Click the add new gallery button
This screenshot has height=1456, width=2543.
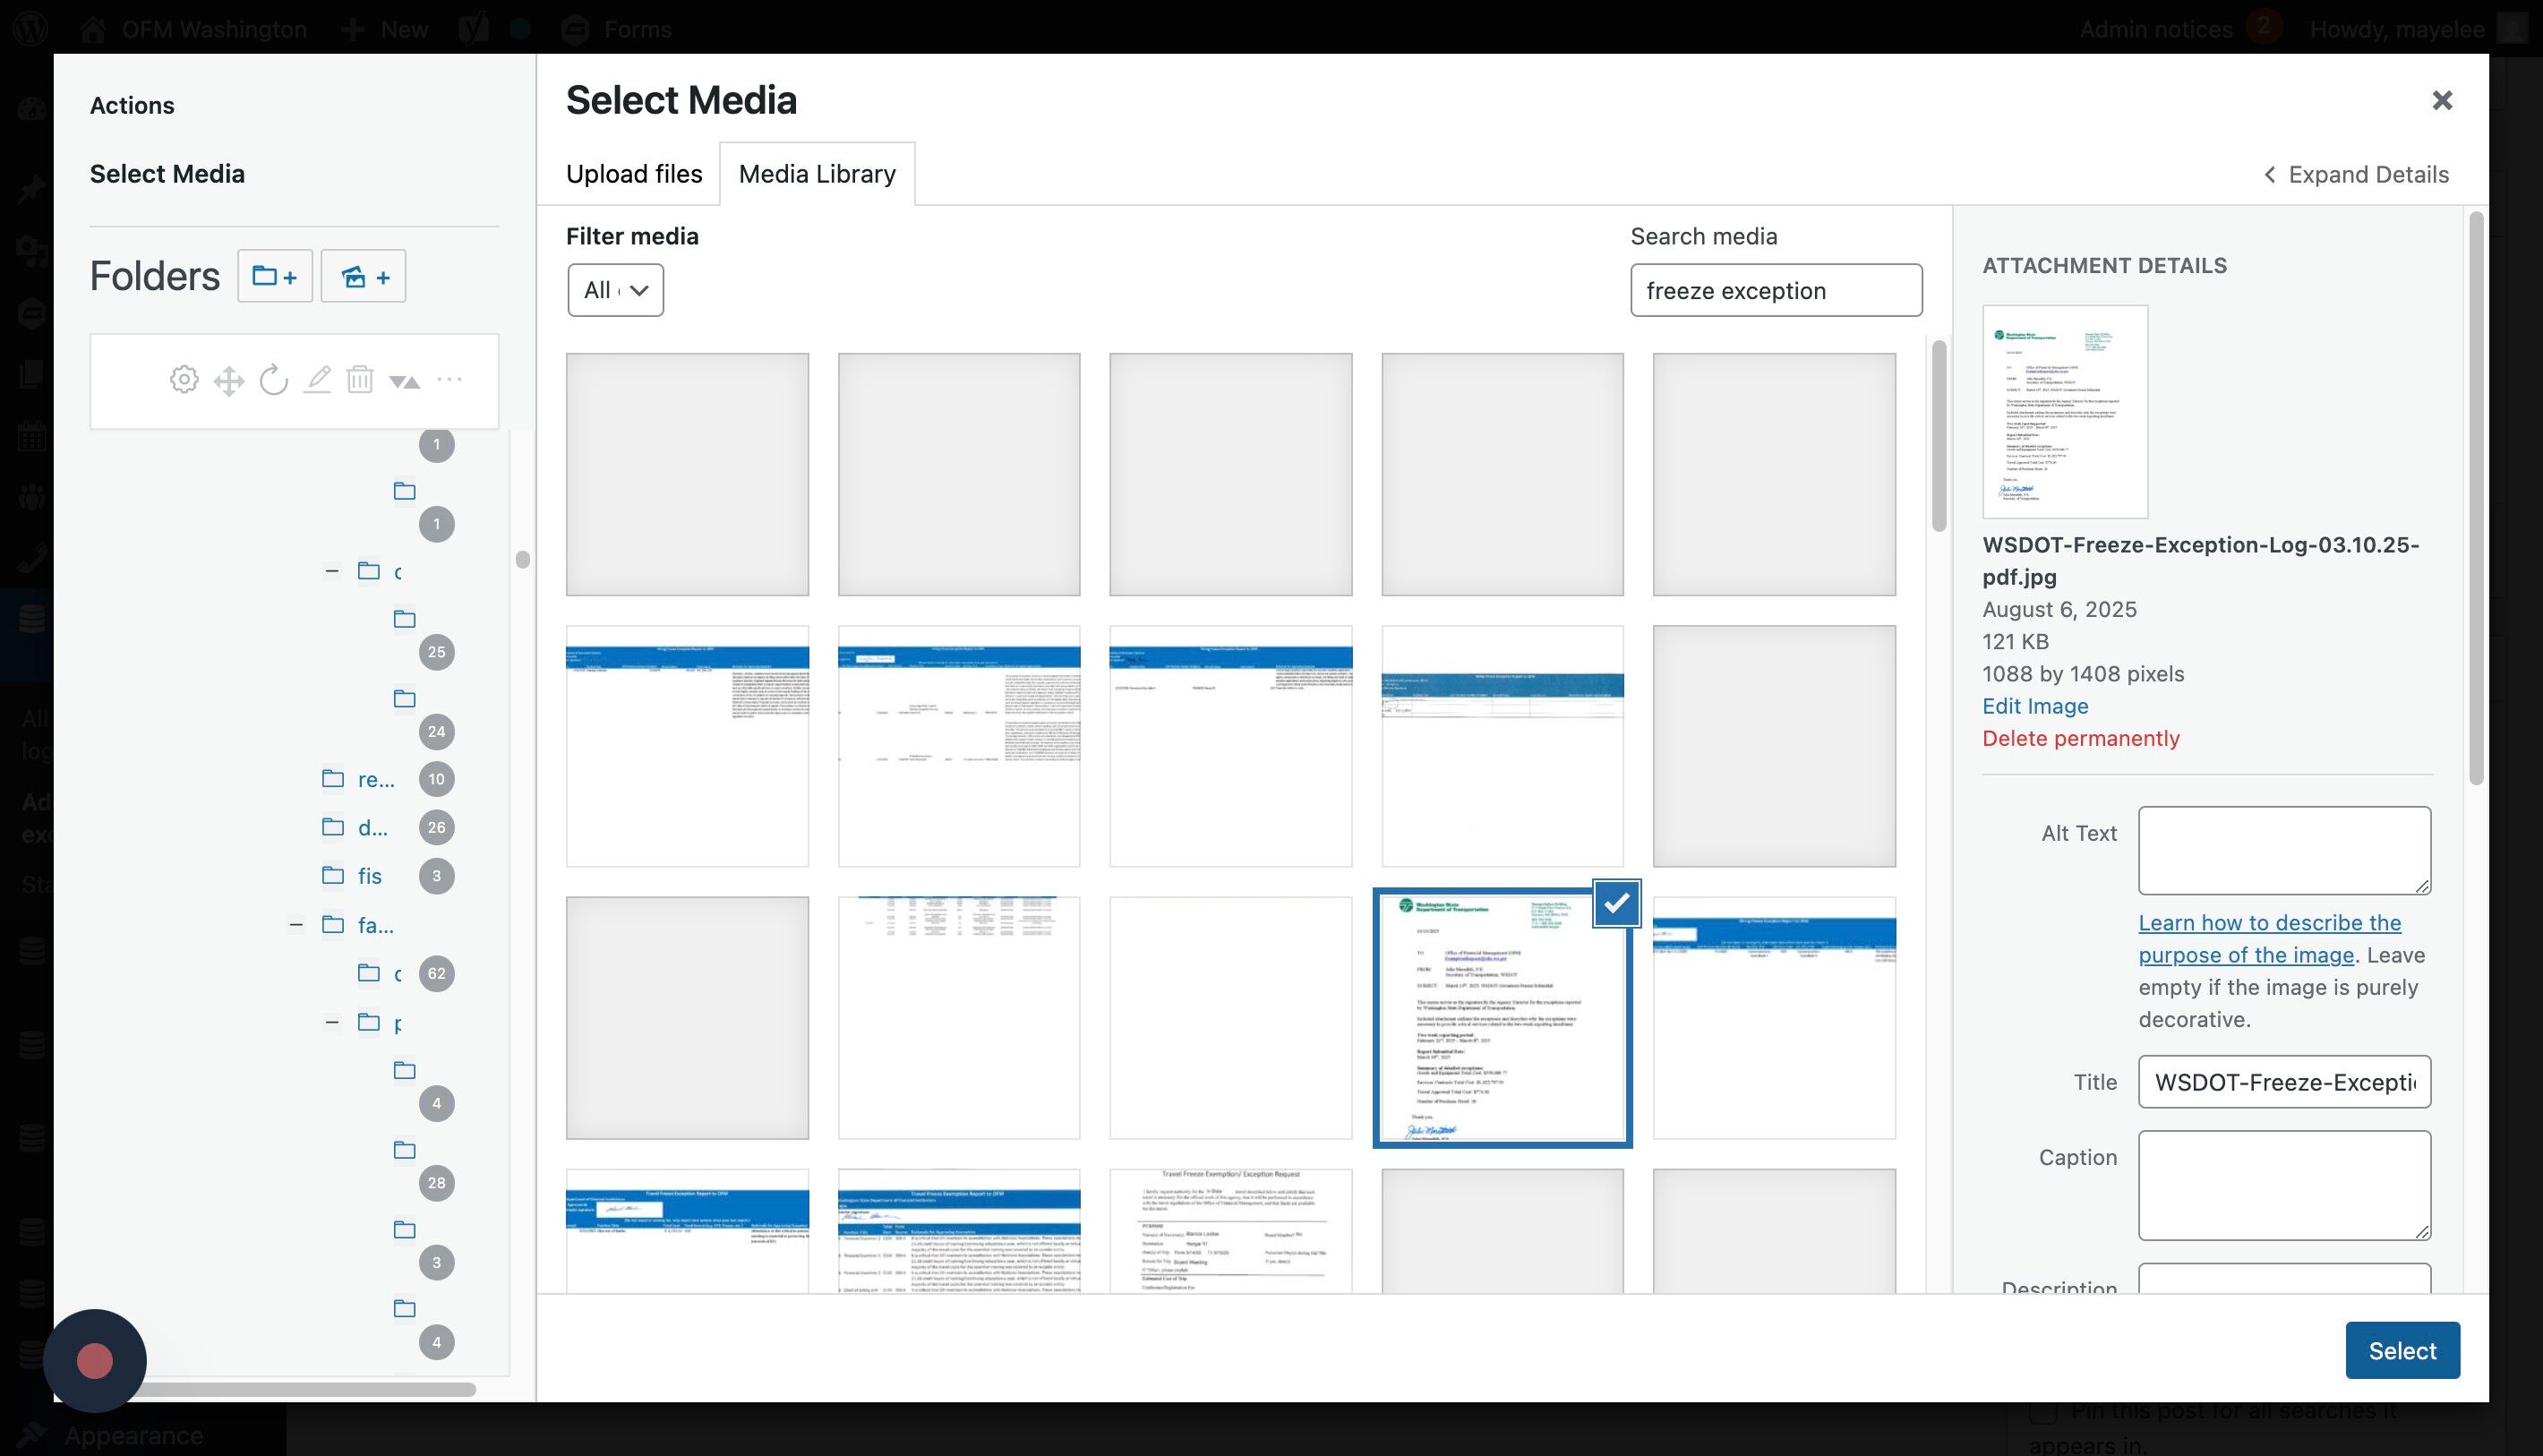pos(363,276)
